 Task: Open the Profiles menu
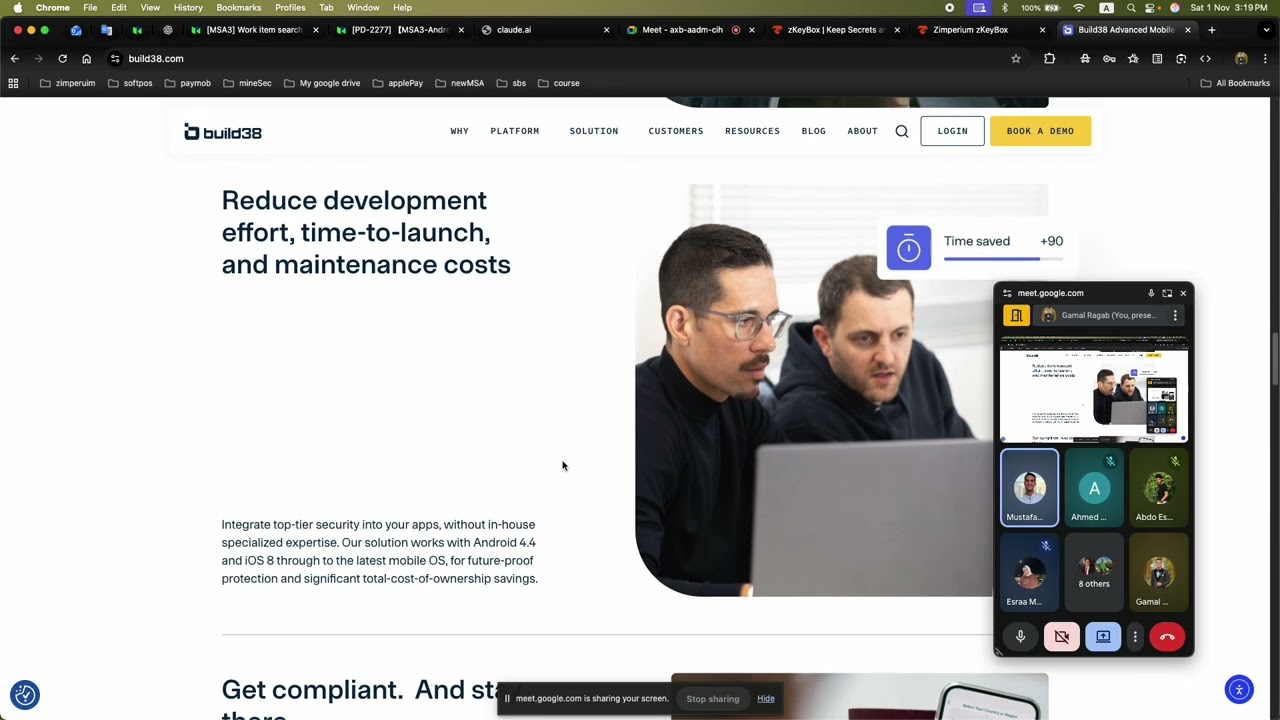click(290, 7)
